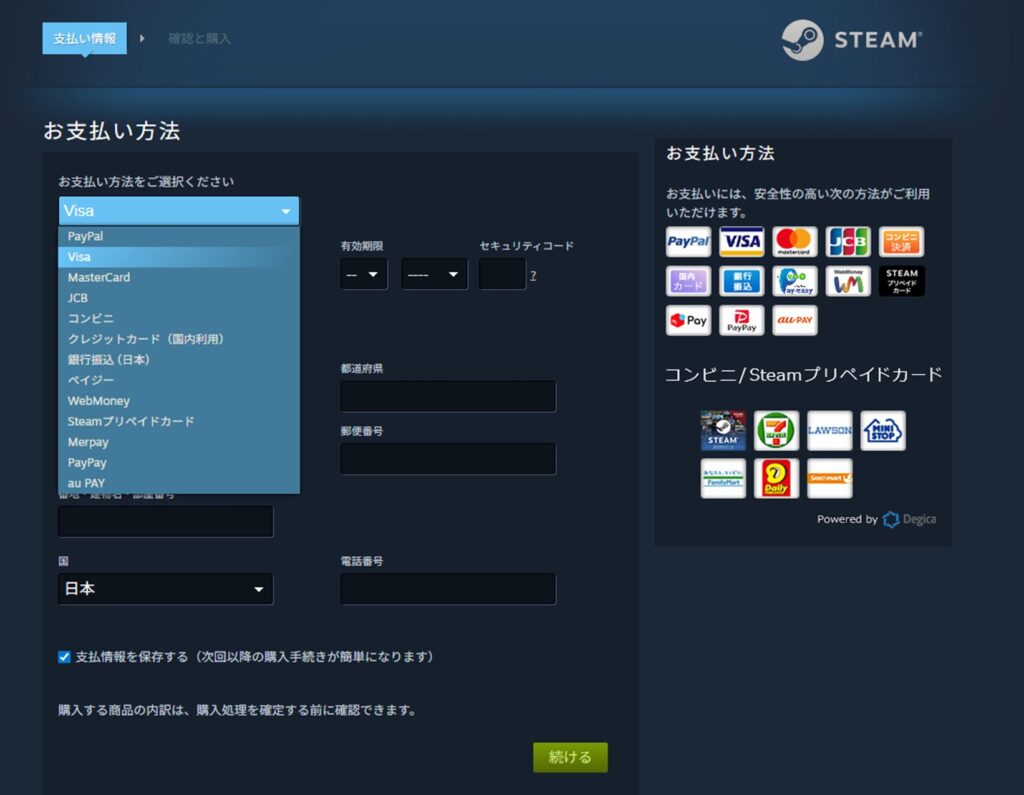Click the FamilyMart store logo

tap(723, 478)
